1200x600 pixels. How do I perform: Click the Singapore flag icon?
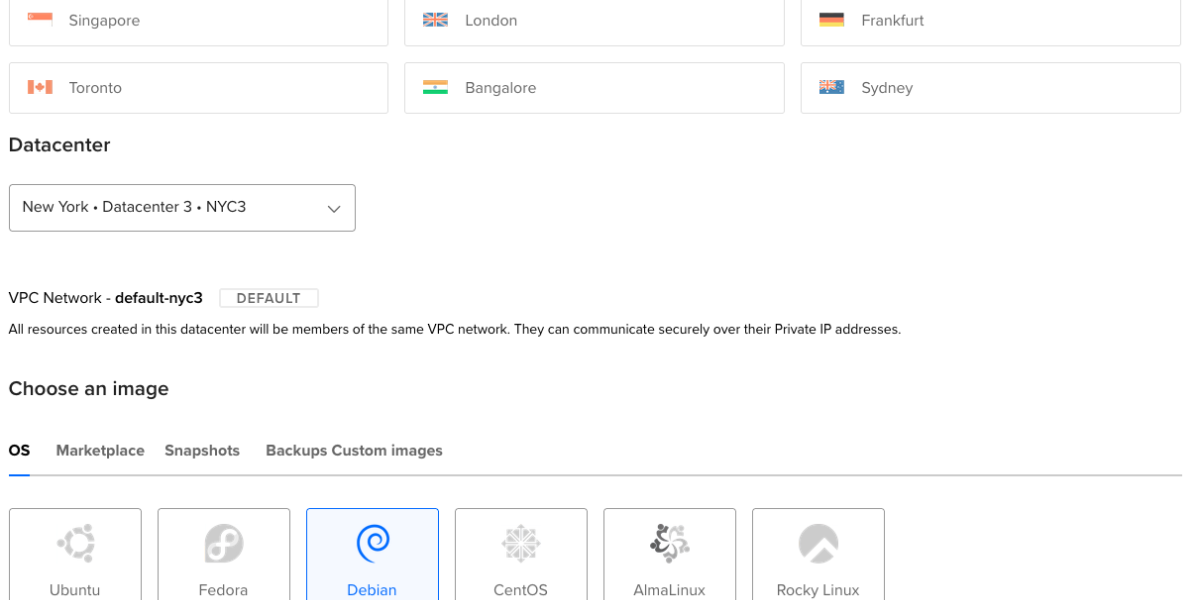tap(40, 20)
